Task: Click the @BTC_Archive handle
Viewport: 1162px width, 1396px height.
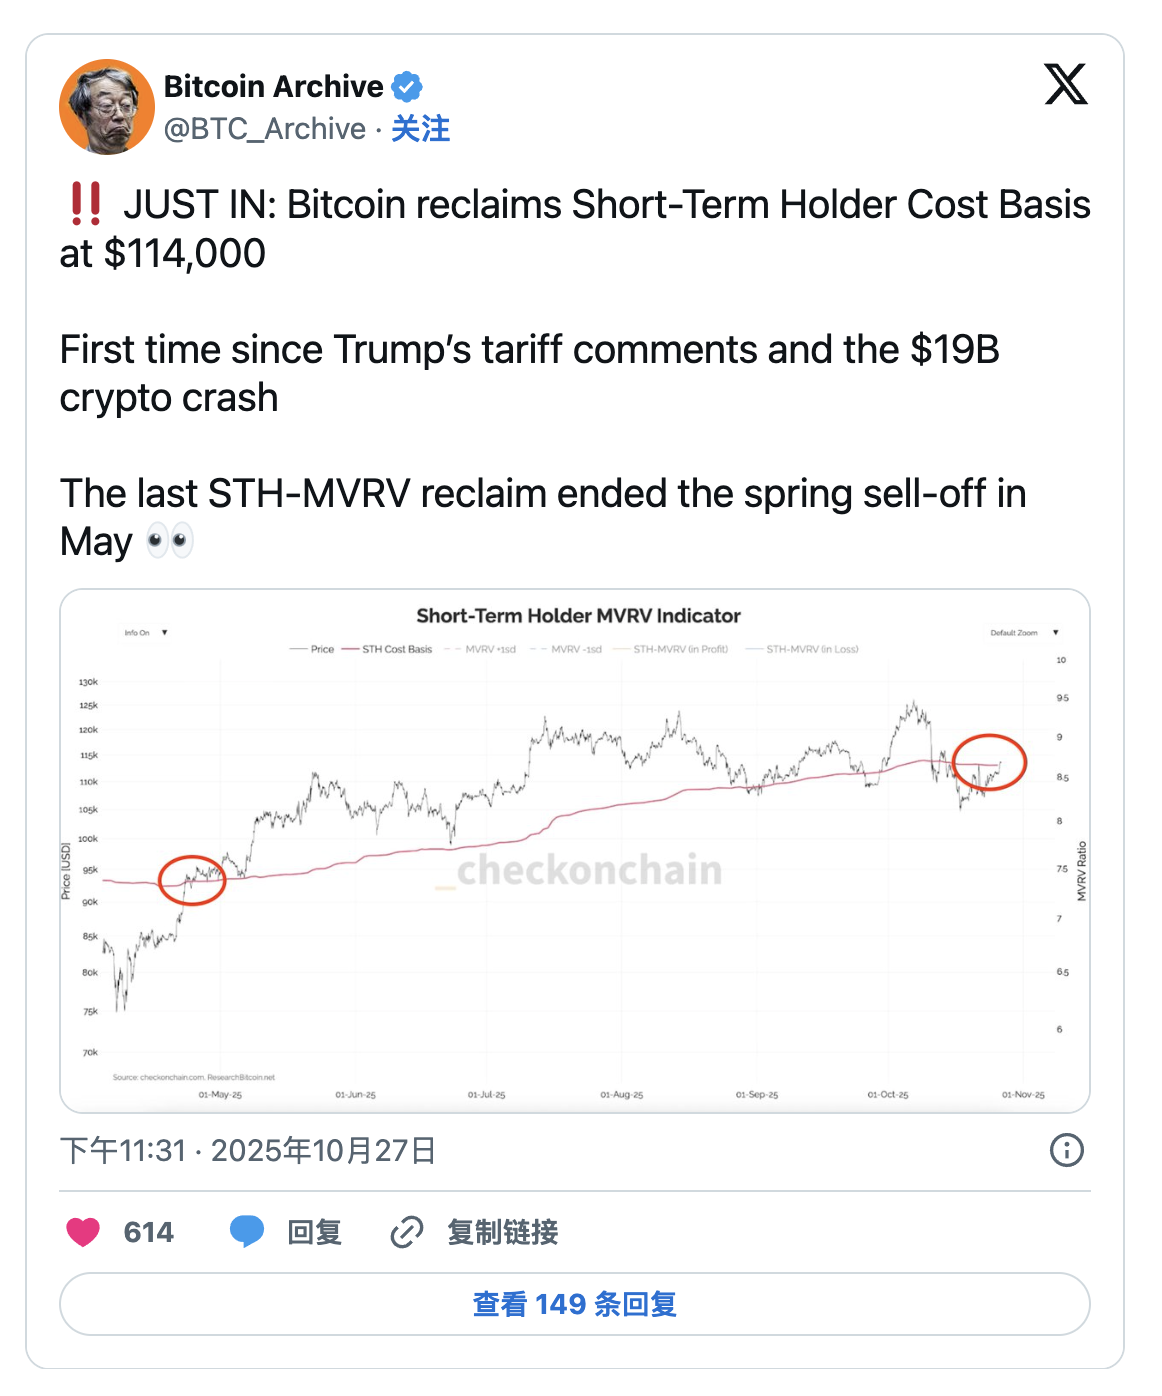Action: point(264,129)
